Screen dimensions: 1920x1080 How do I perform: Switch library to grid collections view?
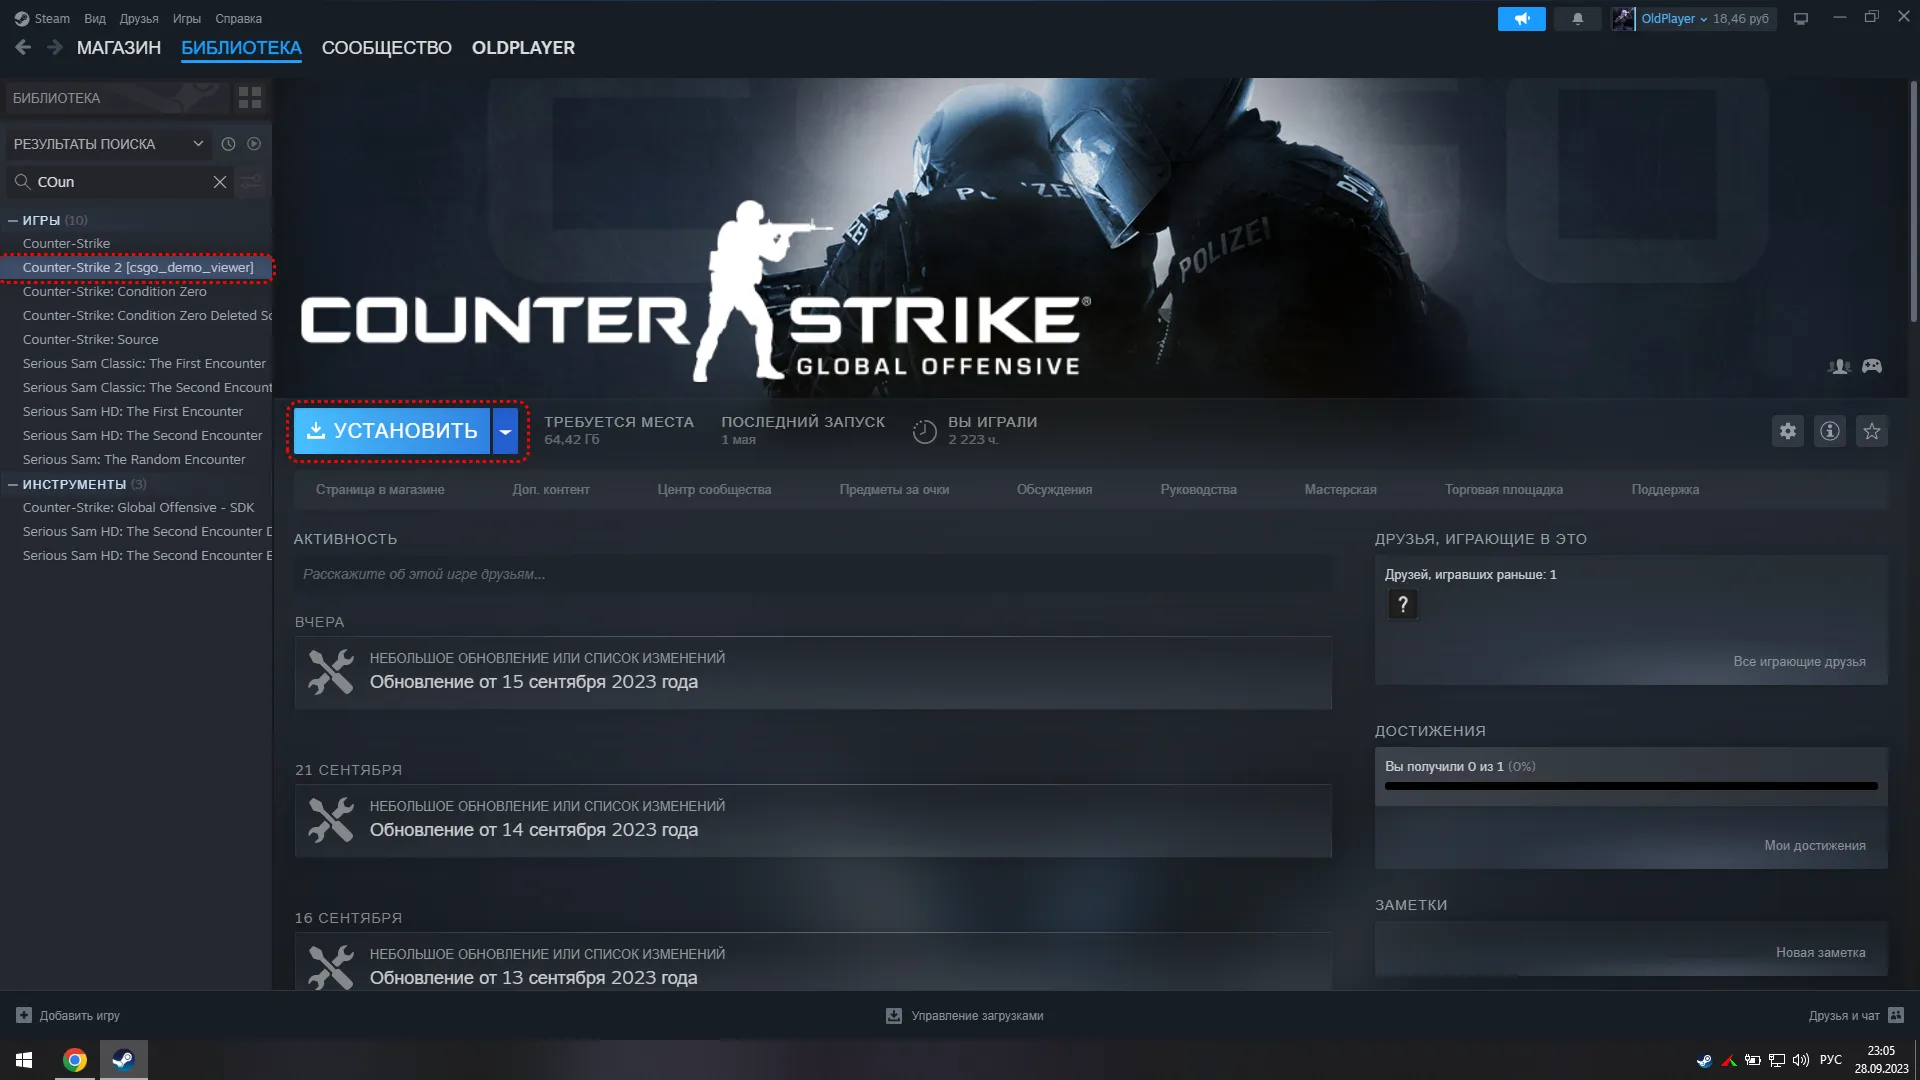pos(250,98)
